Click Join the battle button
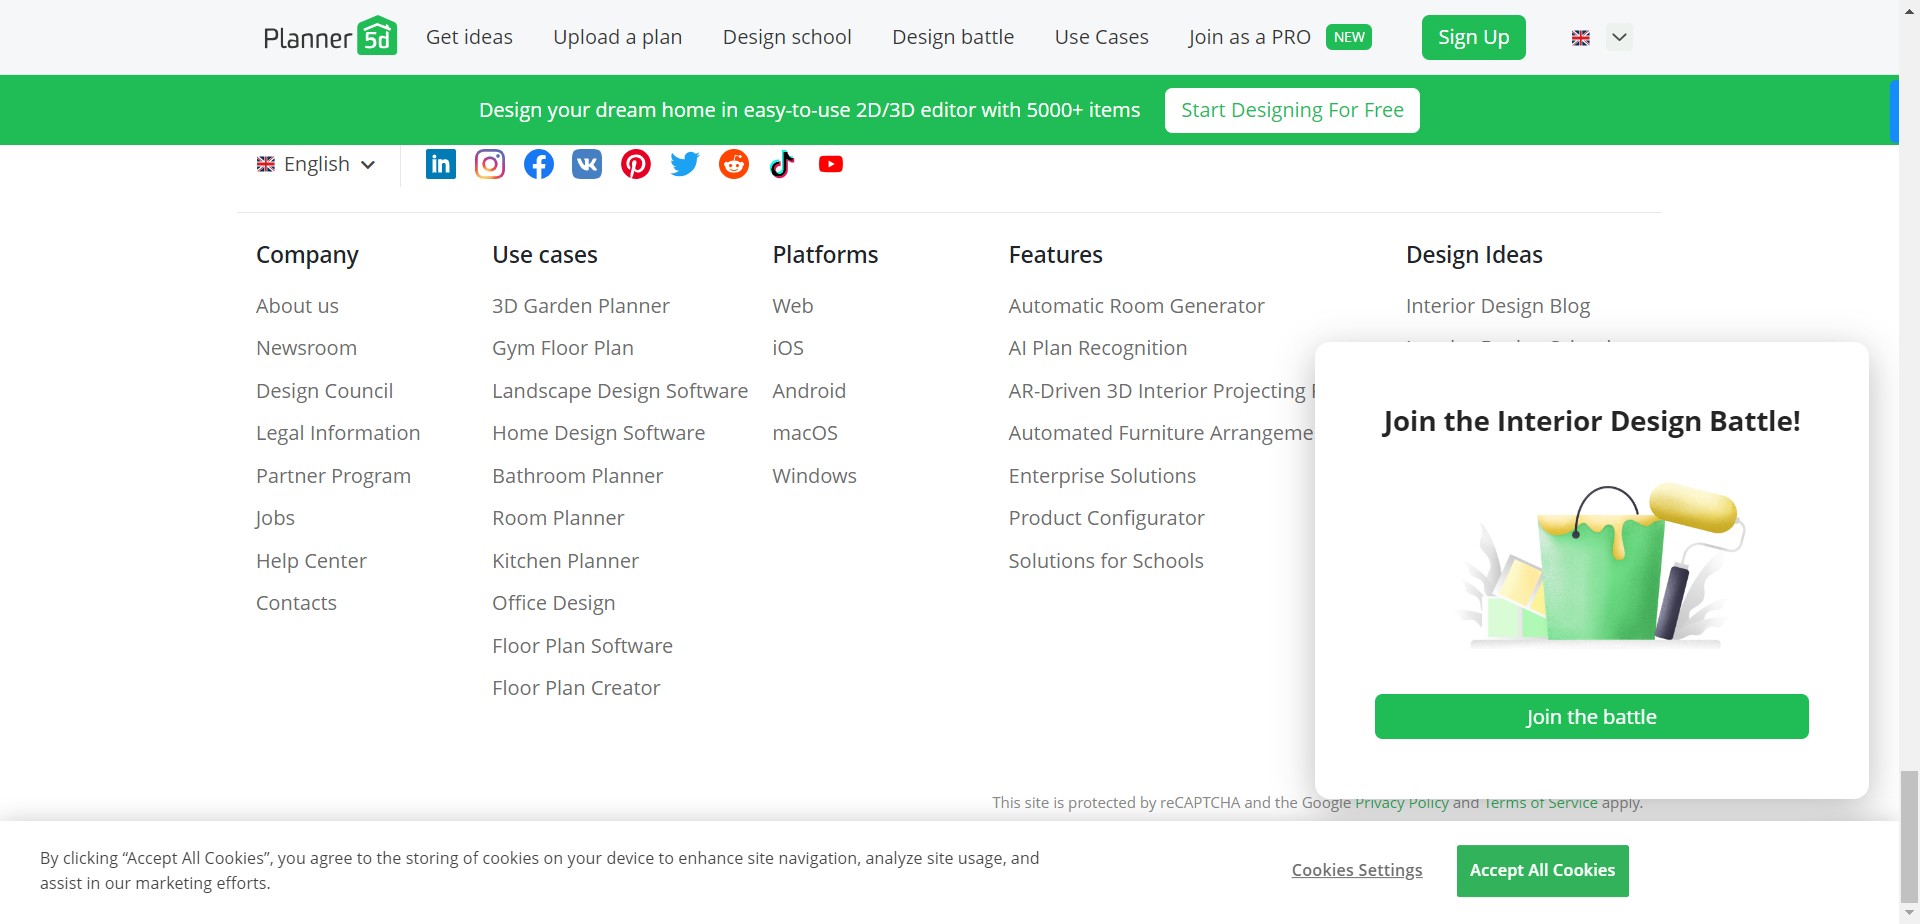The height and width of the screenshot is (924, 1920). (x=1591, y=717)
